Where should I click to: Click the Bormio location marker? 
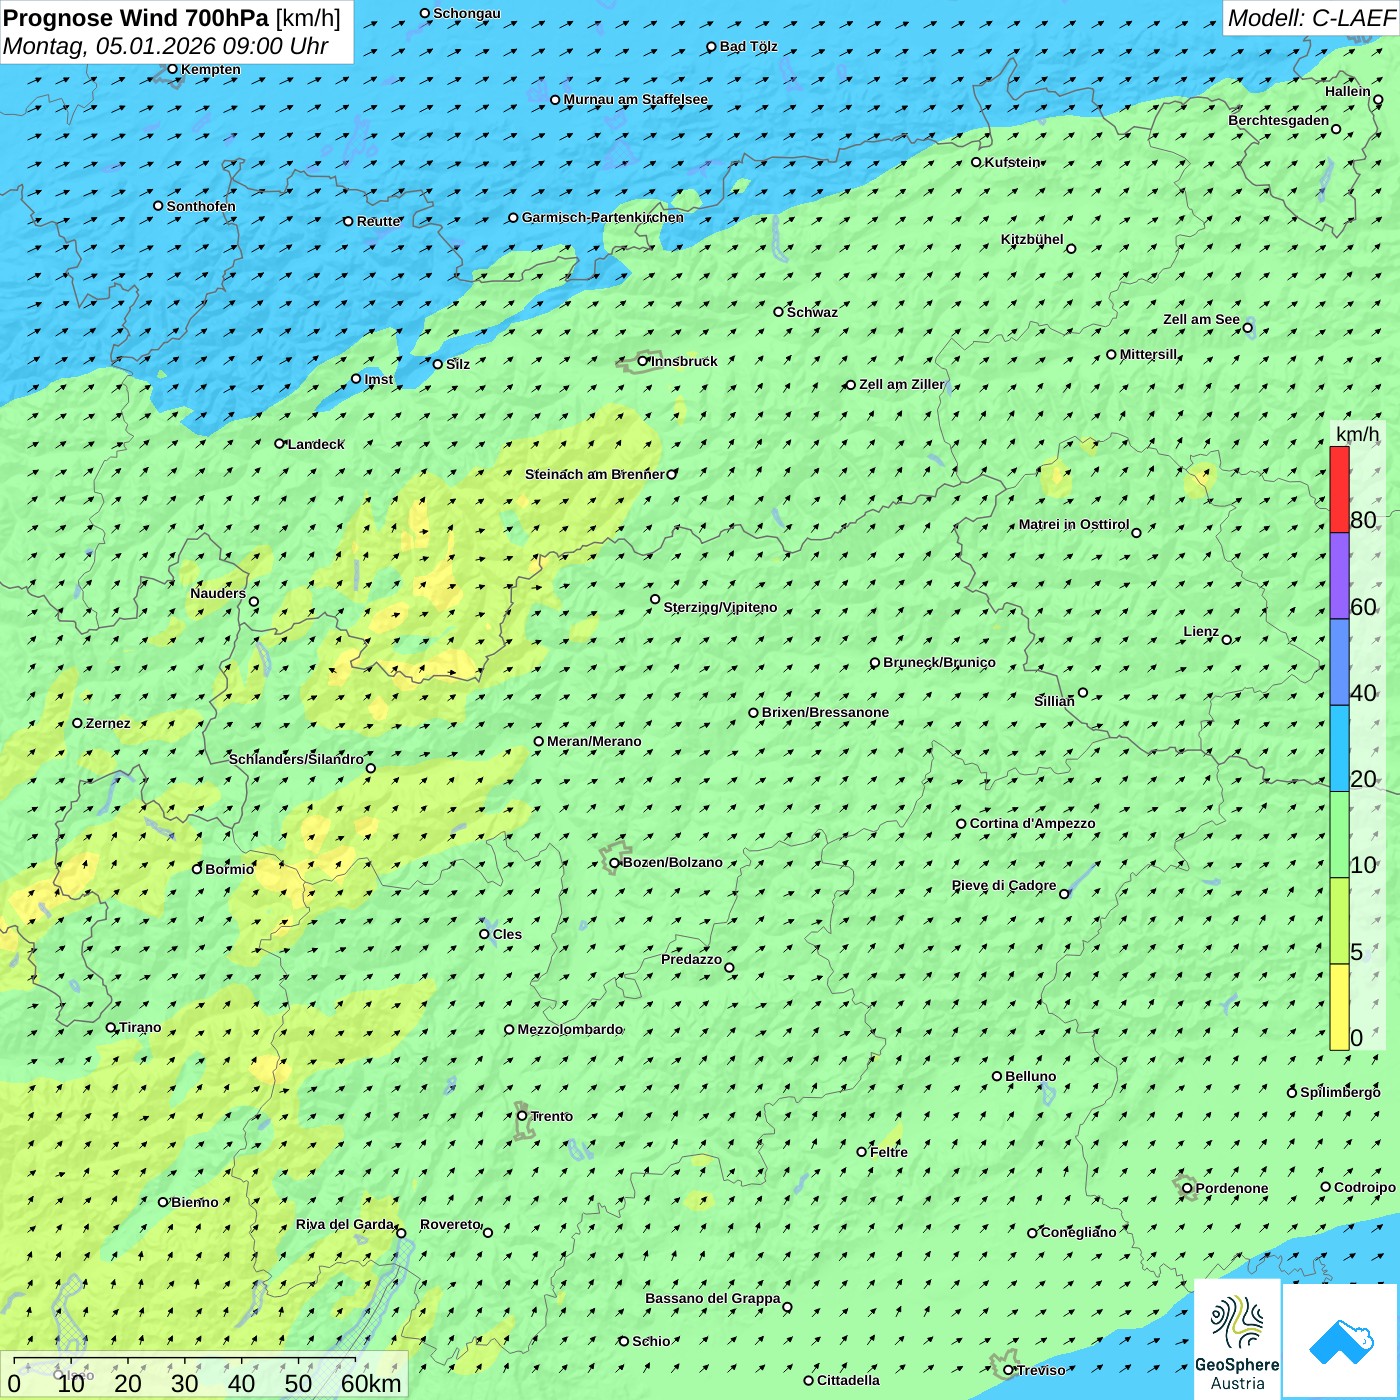point(197,869)
